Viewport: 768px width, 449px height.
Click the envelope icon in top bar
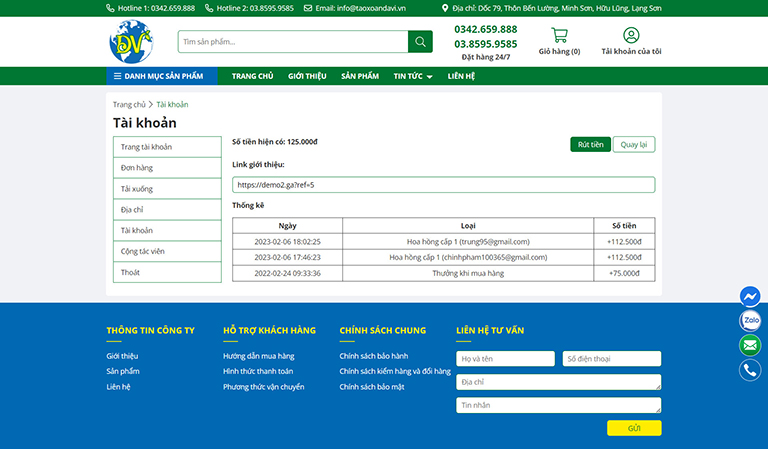(308, 8)
